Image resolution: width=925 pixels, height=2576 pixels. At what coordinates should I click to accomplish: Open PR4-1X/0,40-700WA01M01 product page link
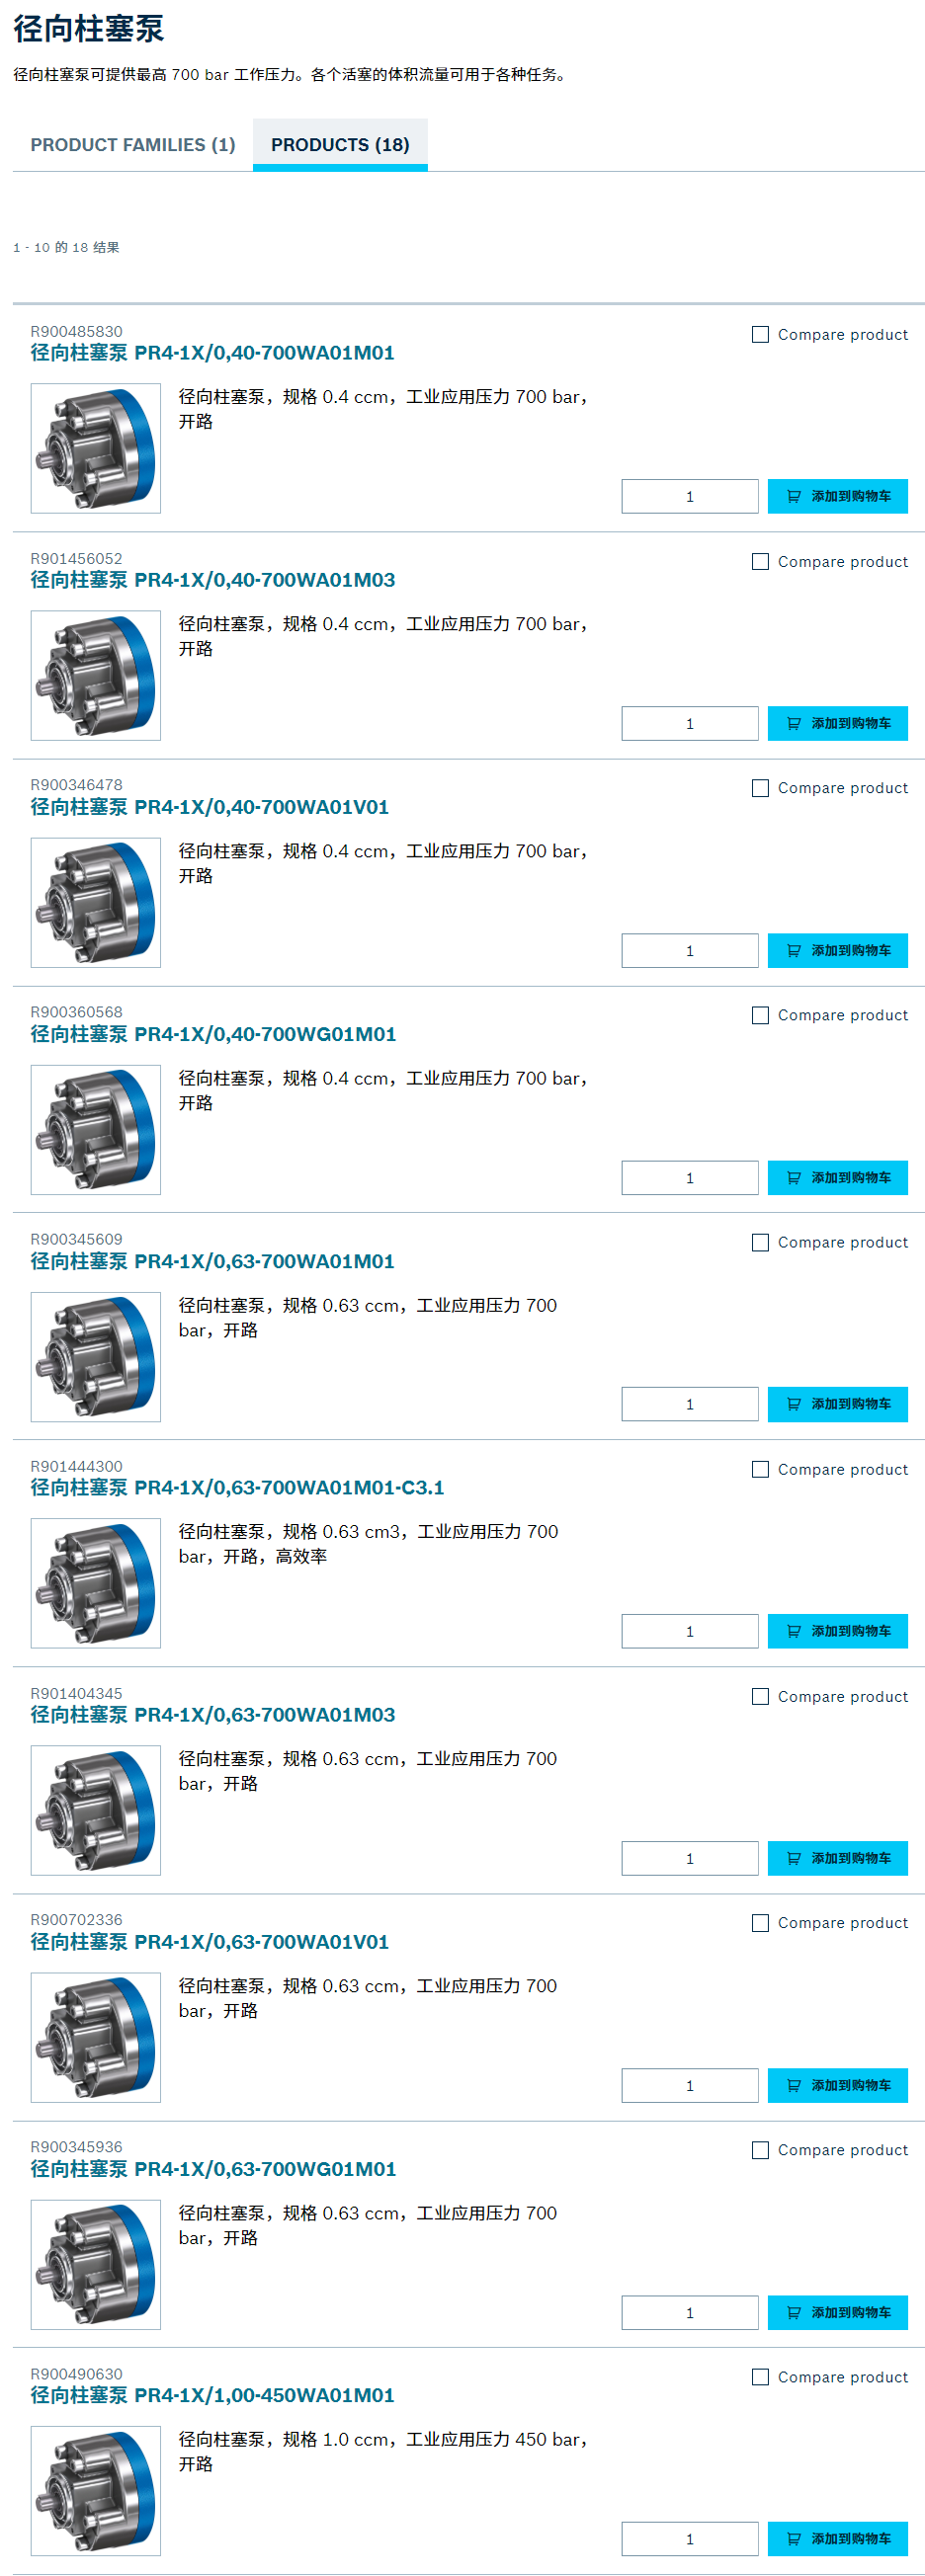point(212,353)
